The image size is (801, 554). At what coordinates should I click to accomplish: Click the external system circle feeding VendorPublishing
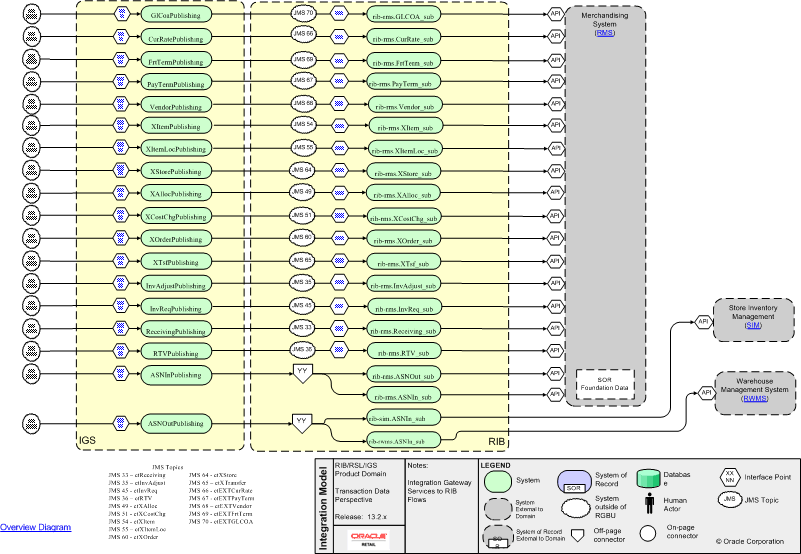32,104
